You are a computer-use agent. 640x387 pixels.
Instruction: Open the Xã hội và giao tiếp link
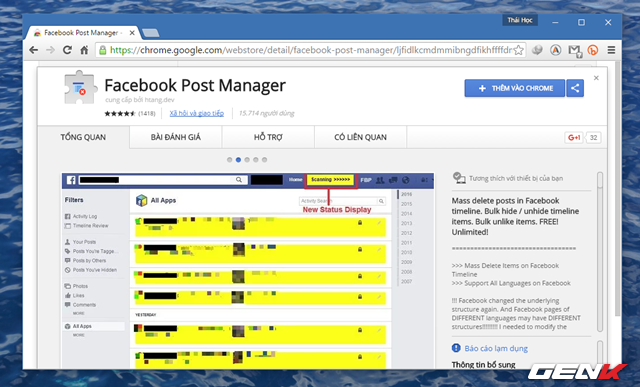(x=197, y=113)
